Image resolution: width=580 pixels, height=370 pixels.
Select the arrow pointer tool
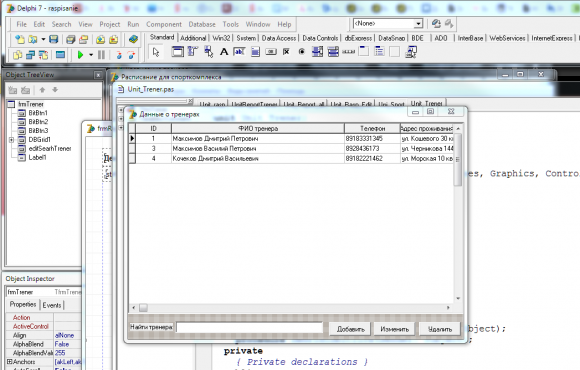coord(156,52)
